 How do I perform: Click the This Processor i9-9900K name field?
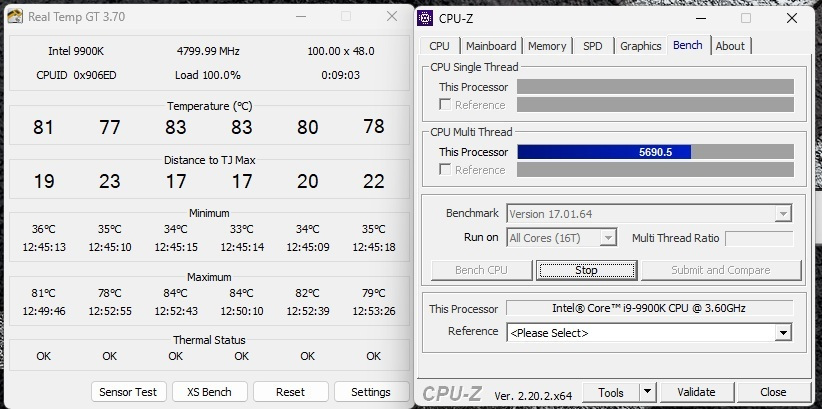(x=649, y=308)
